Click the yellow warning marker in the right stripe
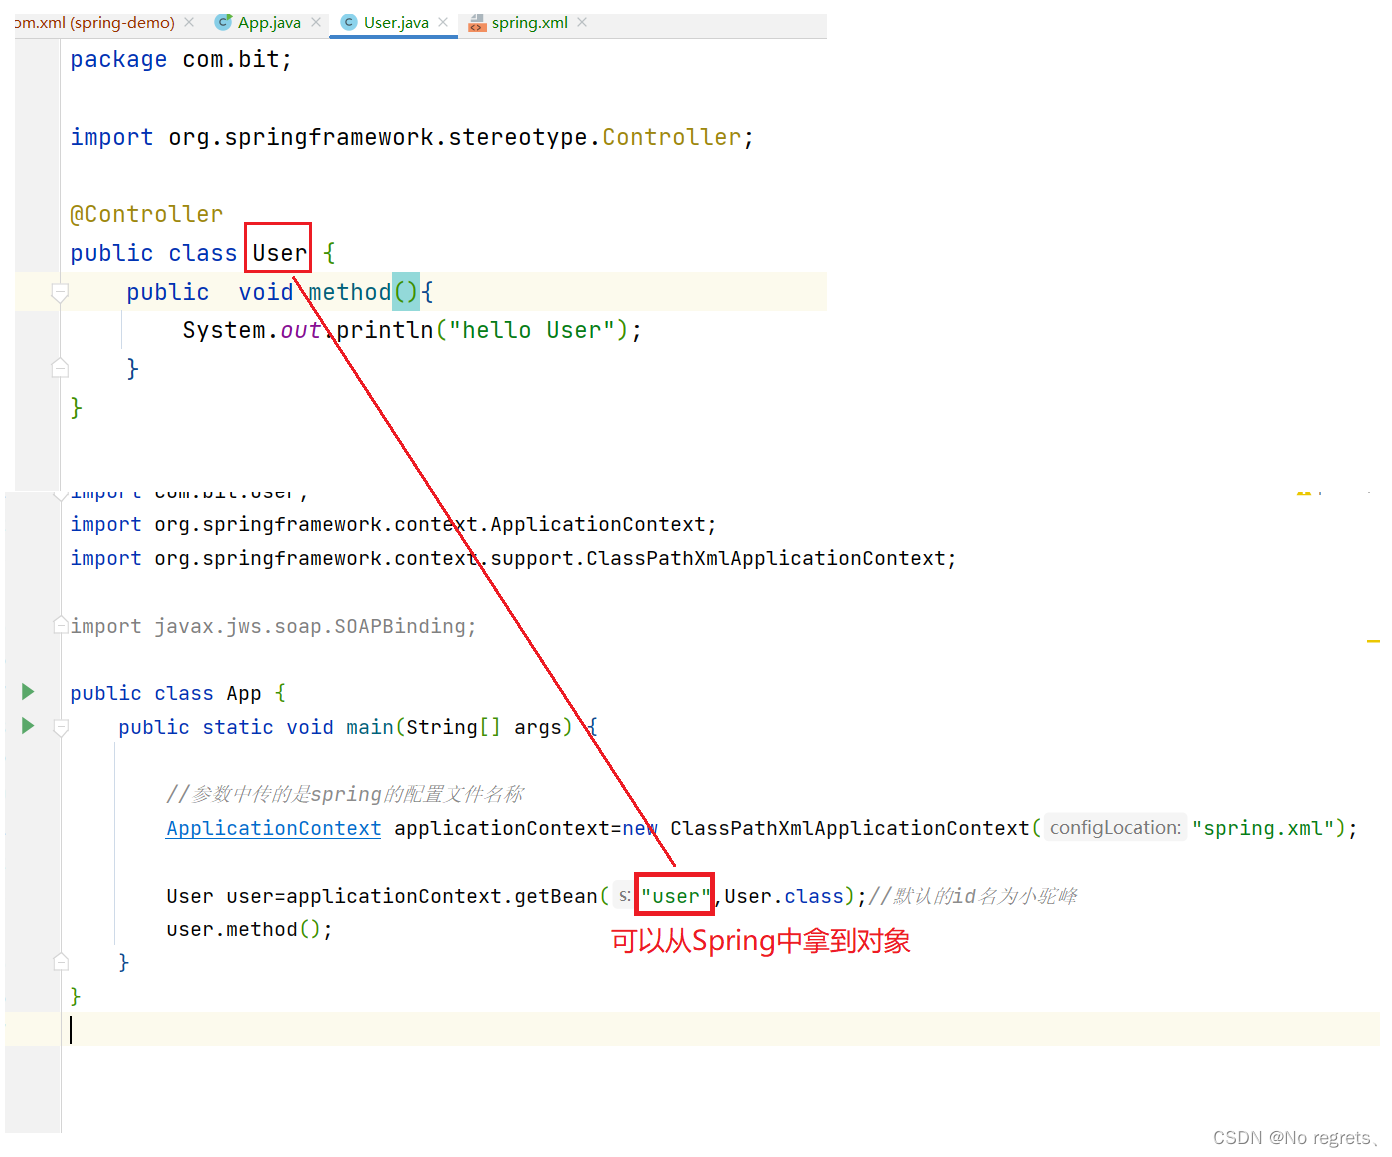 pos(1373,641)
